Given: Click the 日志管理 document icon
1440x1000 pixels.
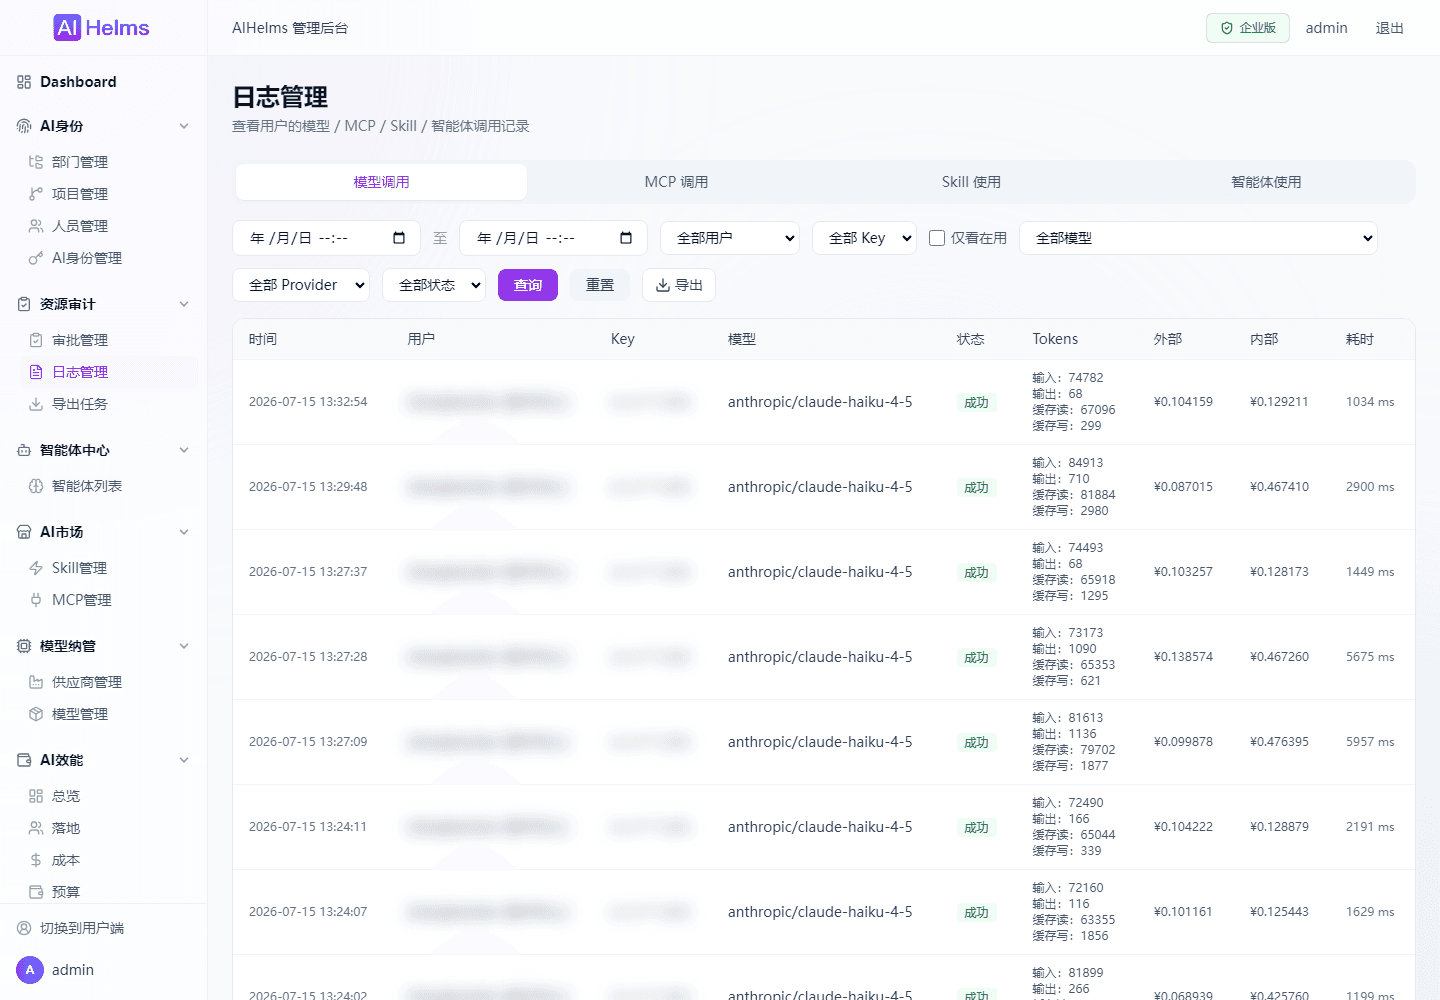Looking at the screenshot, I should [36, 372].
